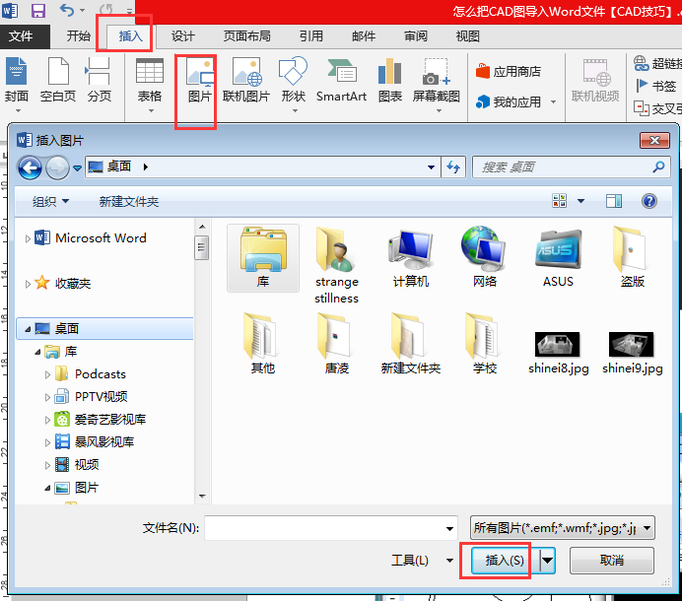Click 新建文件夹 new folder toolbar button

[x=129, y=201]
